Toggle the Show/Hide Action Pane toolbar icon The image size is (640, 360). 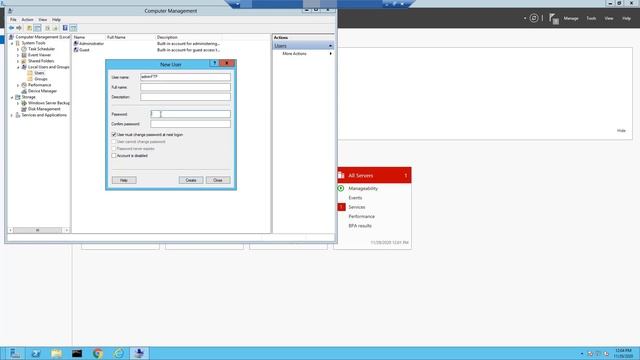point(73,28)
